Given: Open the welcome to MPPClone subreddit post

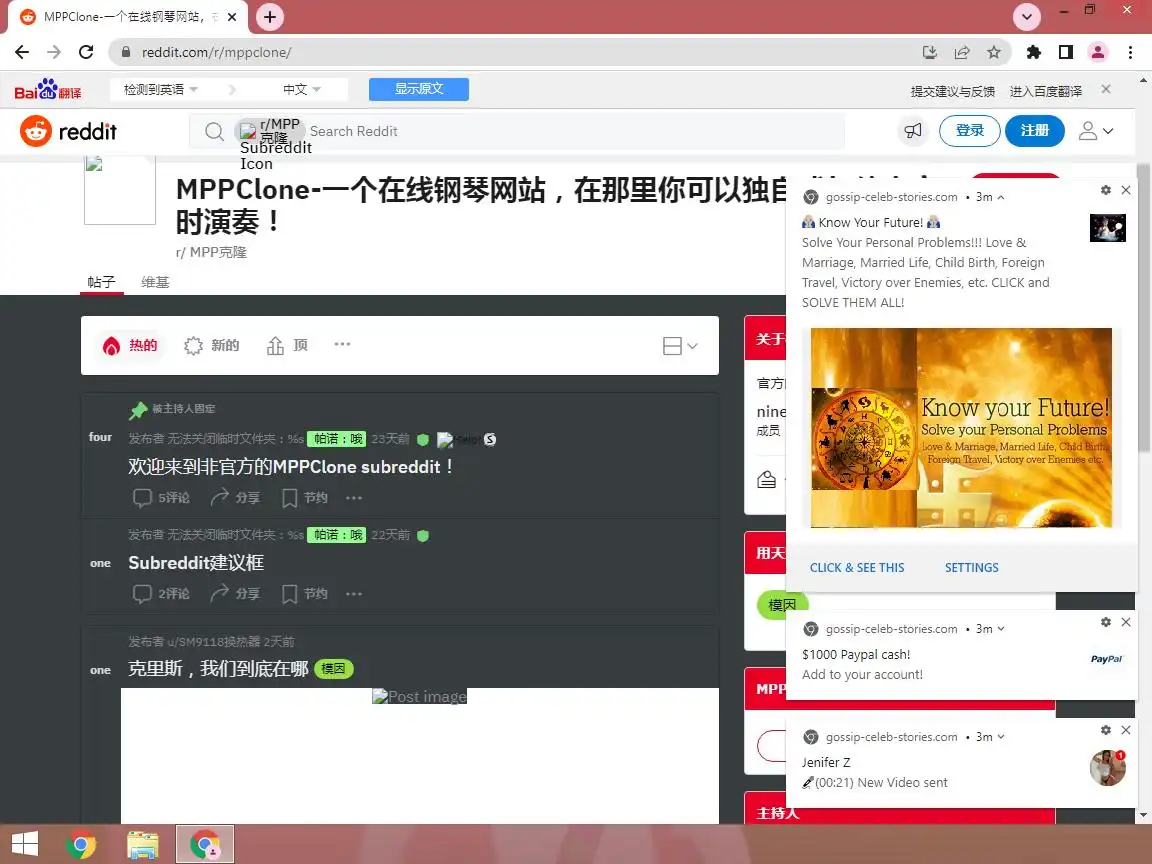Looking at the screenshot, I should click(292, 467).
